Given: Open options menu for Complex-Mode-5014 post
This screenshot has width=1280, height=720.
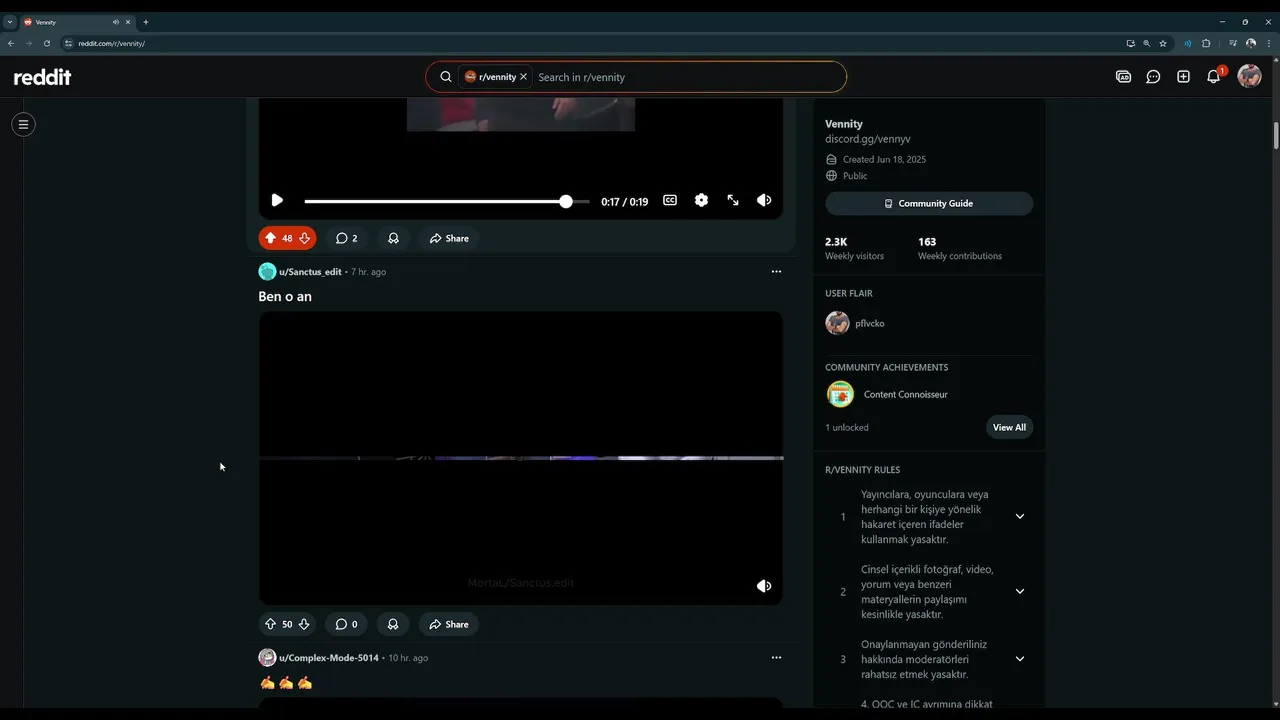Looking at the screenshot, I should coord(776,657).
